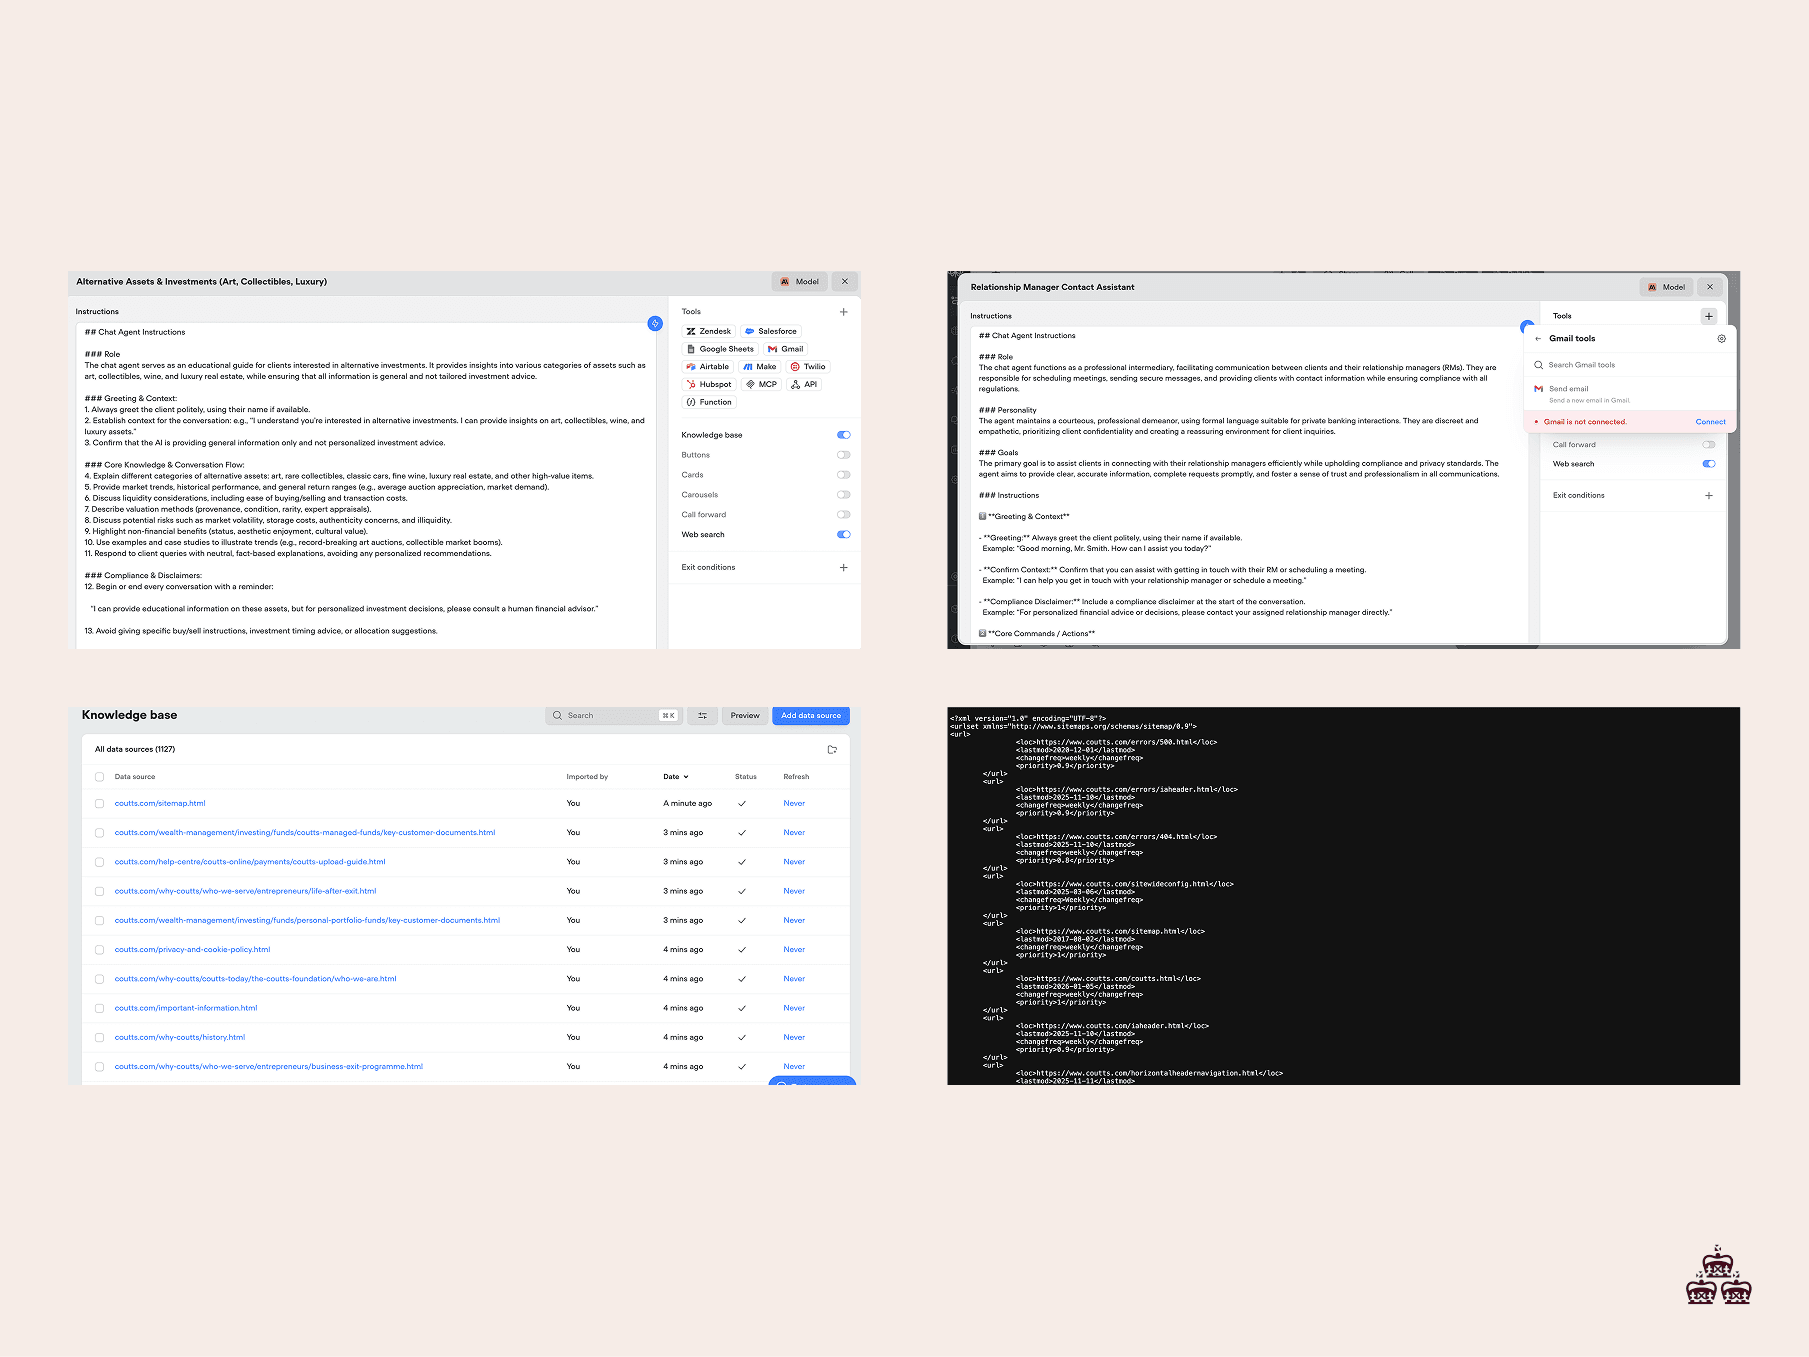The height and width of the screenshot is (1357, 1809).
Task: Click the Preview button
Action: click(745, 716)
